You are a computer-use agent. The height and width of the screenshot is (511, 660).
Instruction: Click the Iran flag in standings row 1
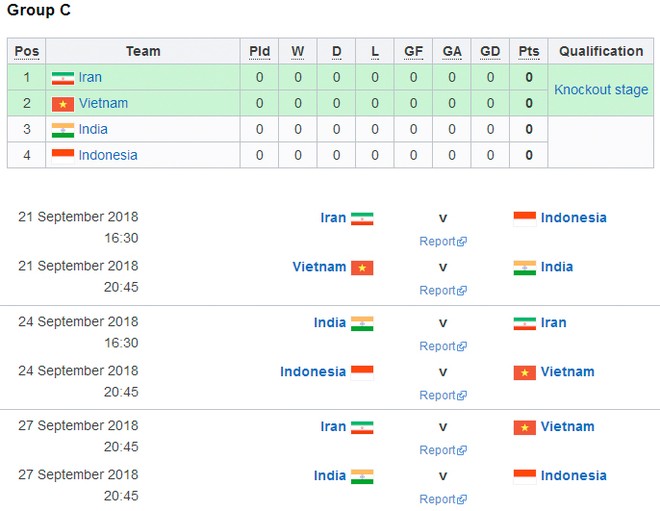(63, 78)
